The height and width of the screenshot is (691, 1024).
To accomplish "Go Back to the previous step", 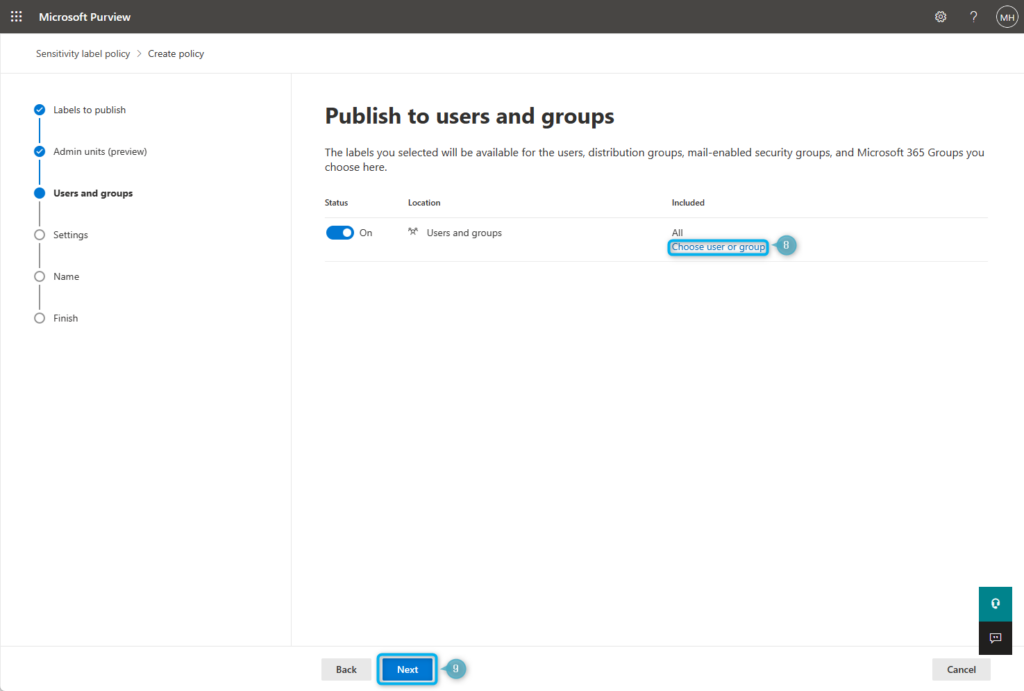I will 345,669.
